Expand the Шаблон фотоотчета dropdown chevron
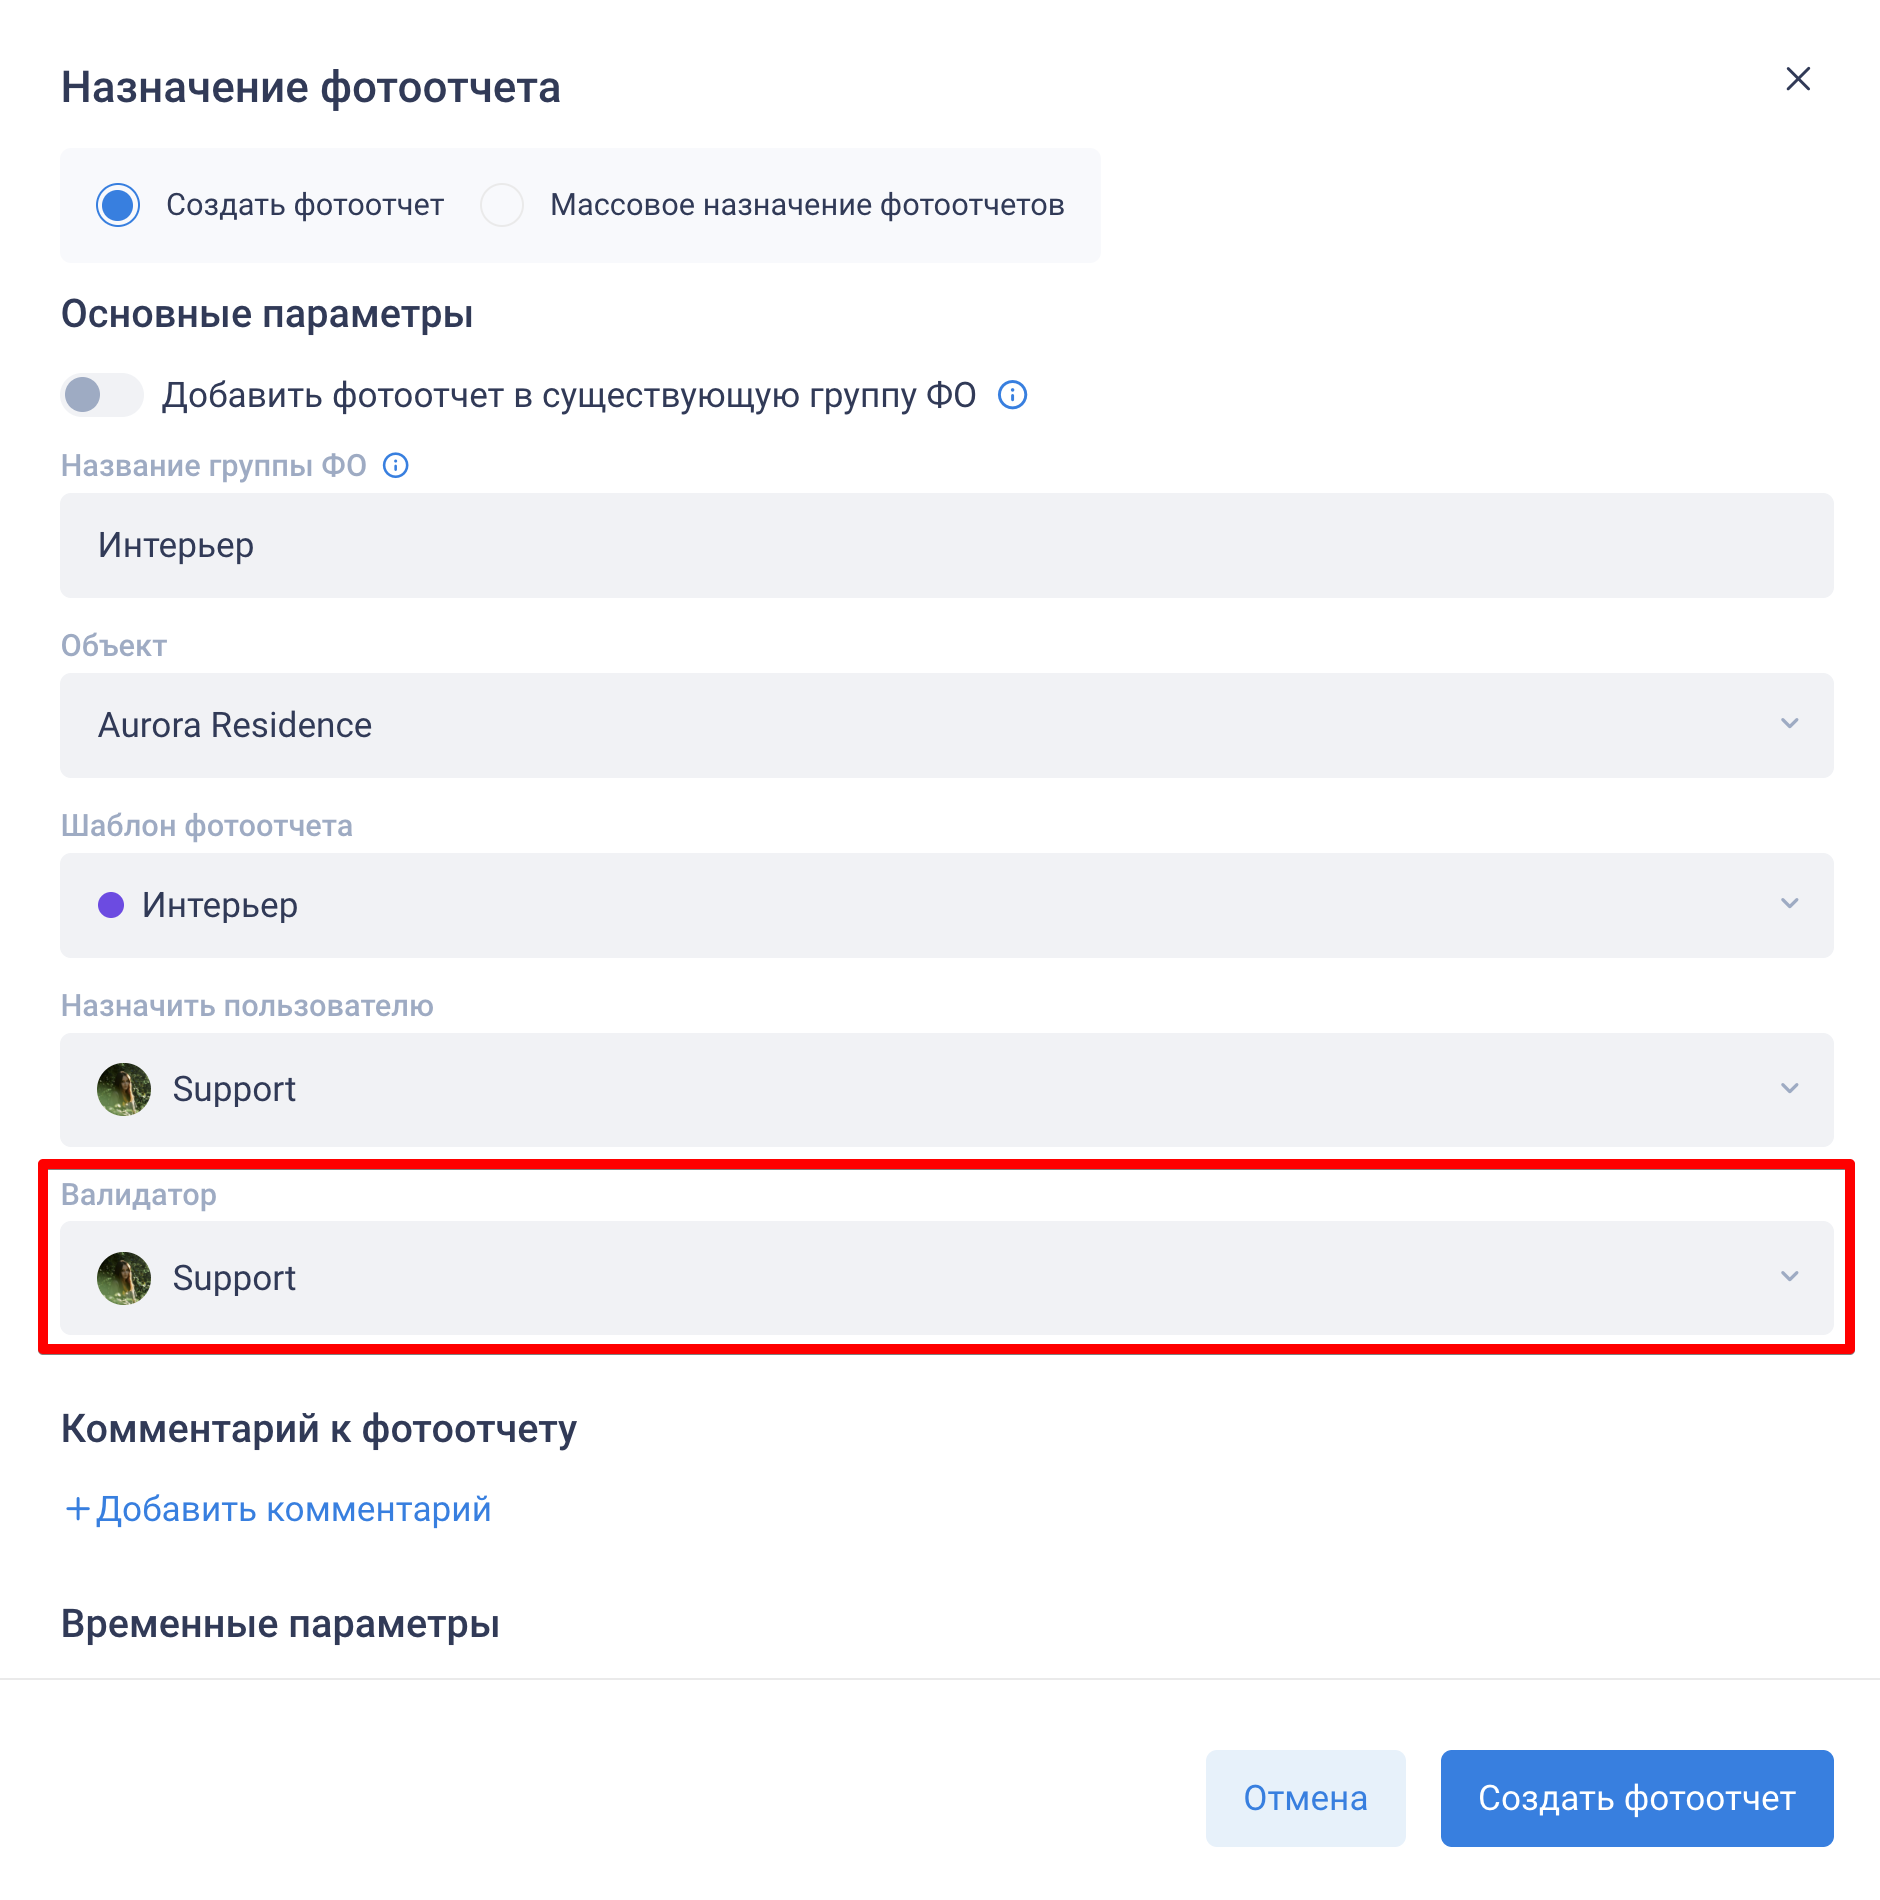The image size is (1880, 1900). click(1789, 904)
